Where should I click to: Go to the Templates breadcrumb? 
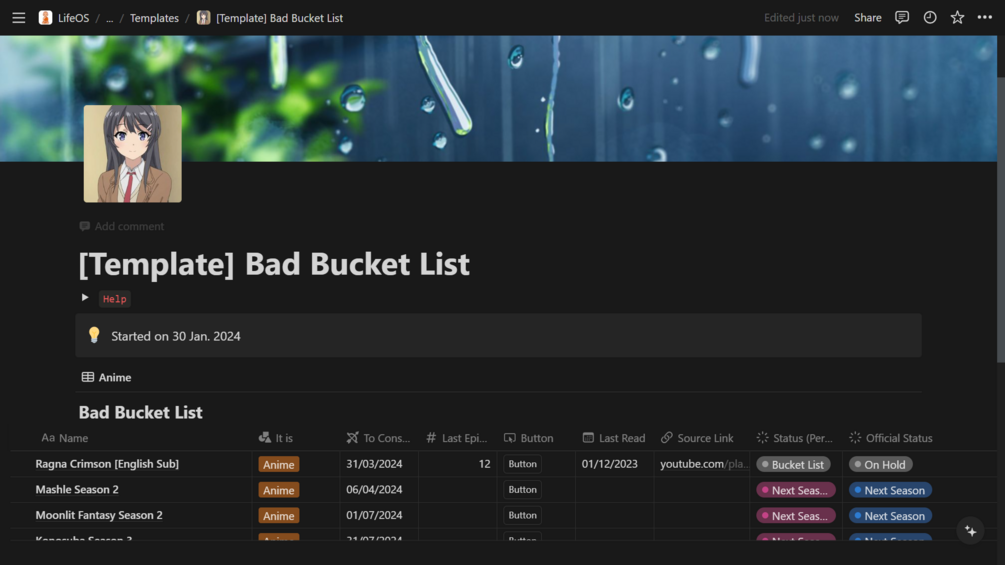(x=154, y=18)
